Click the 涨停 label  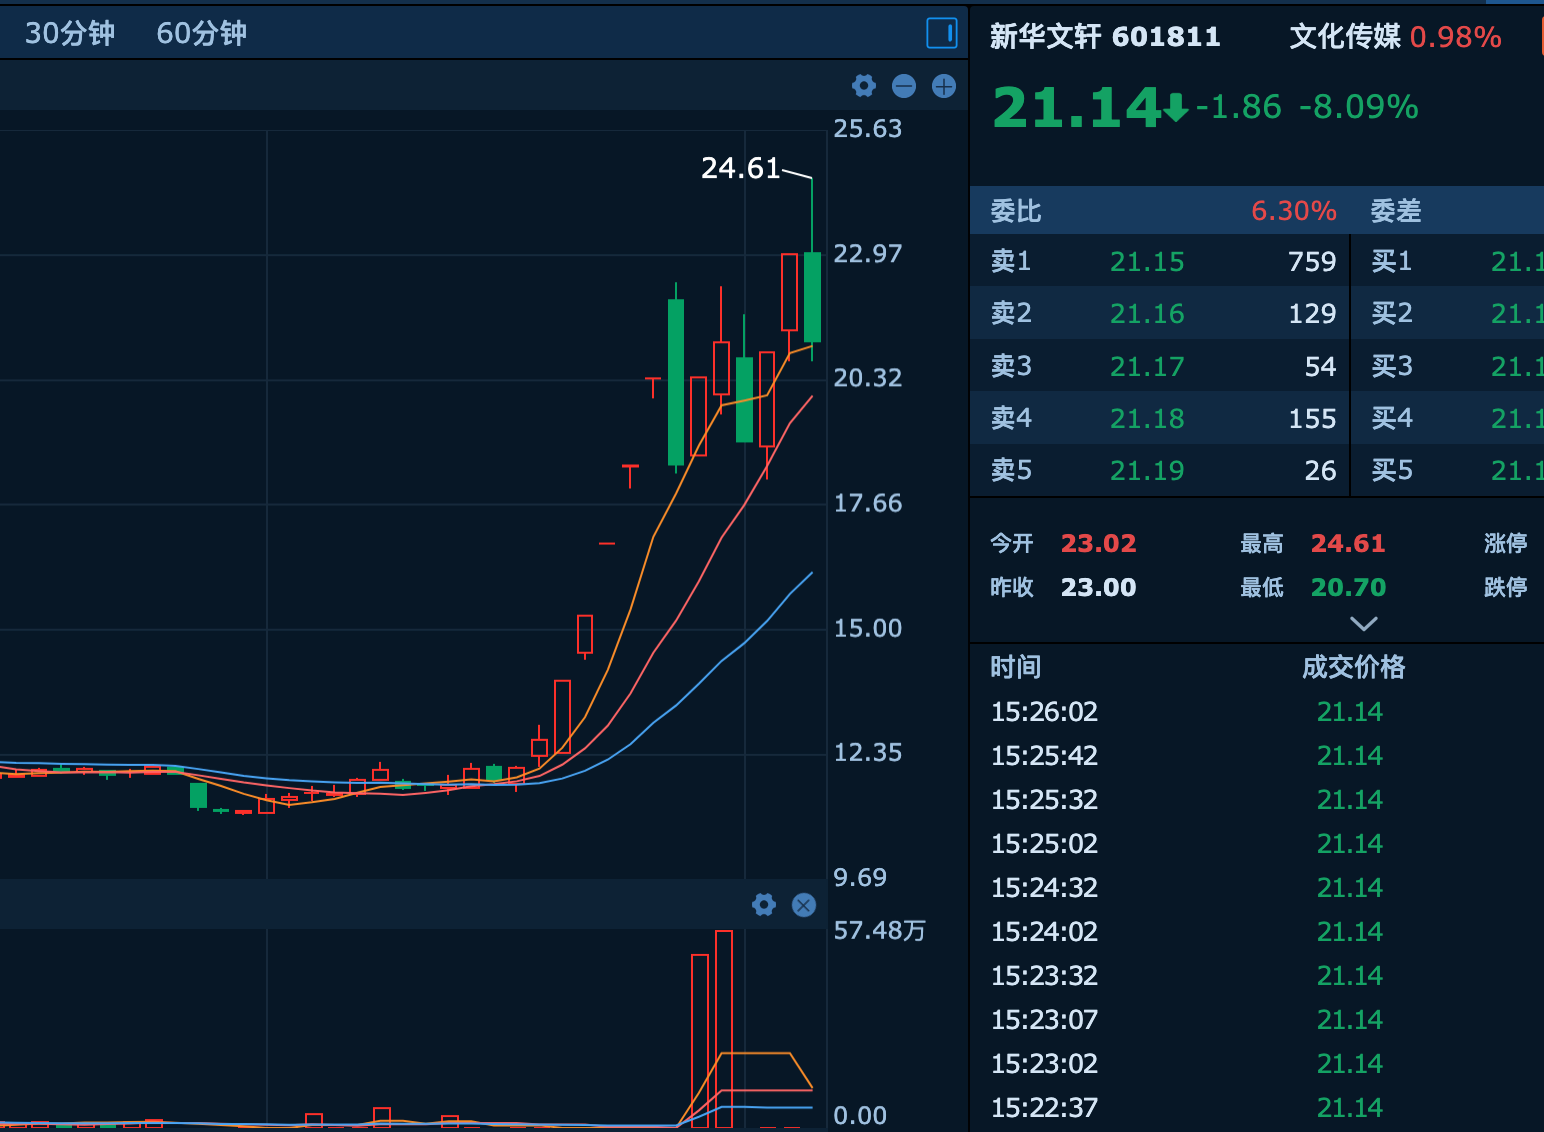1506,543
